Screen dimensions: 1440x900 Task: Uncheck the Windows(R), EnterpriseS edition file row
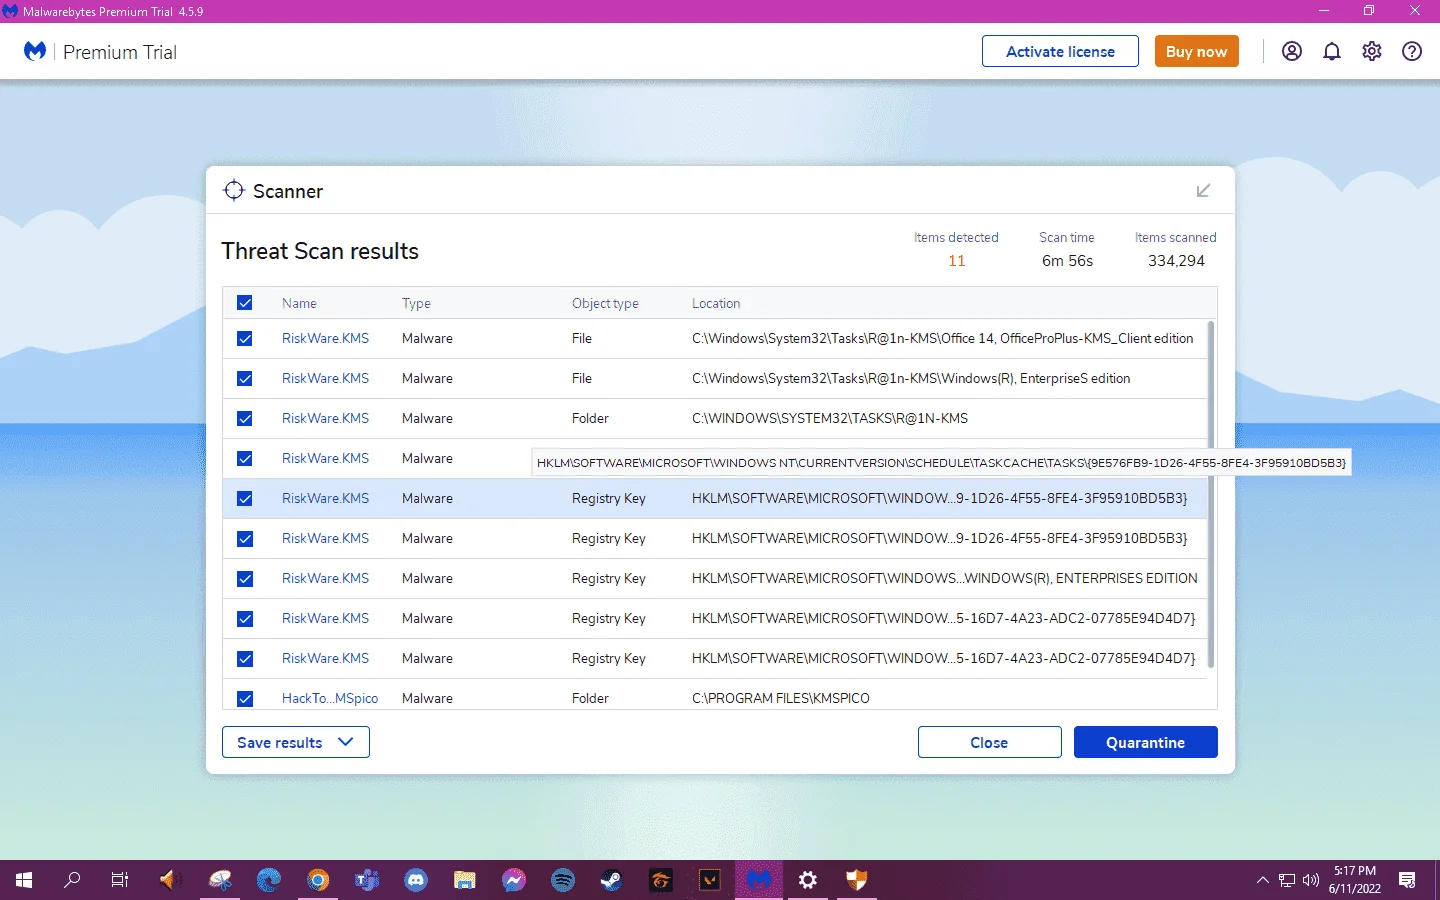[245, 379]
